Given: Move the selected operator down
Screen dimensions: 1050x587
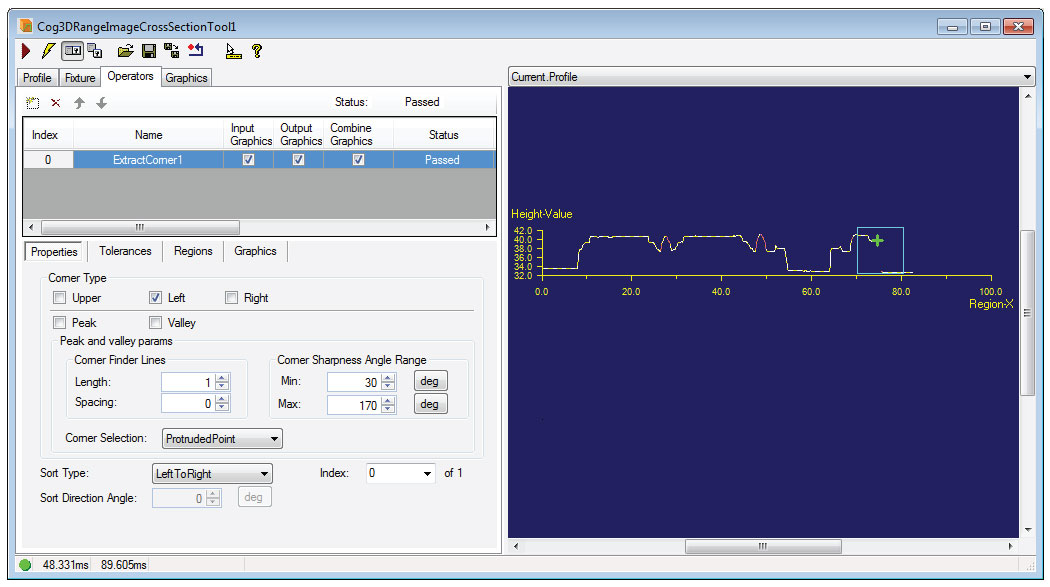Looking at the screenshot, I should coord(102,103).
